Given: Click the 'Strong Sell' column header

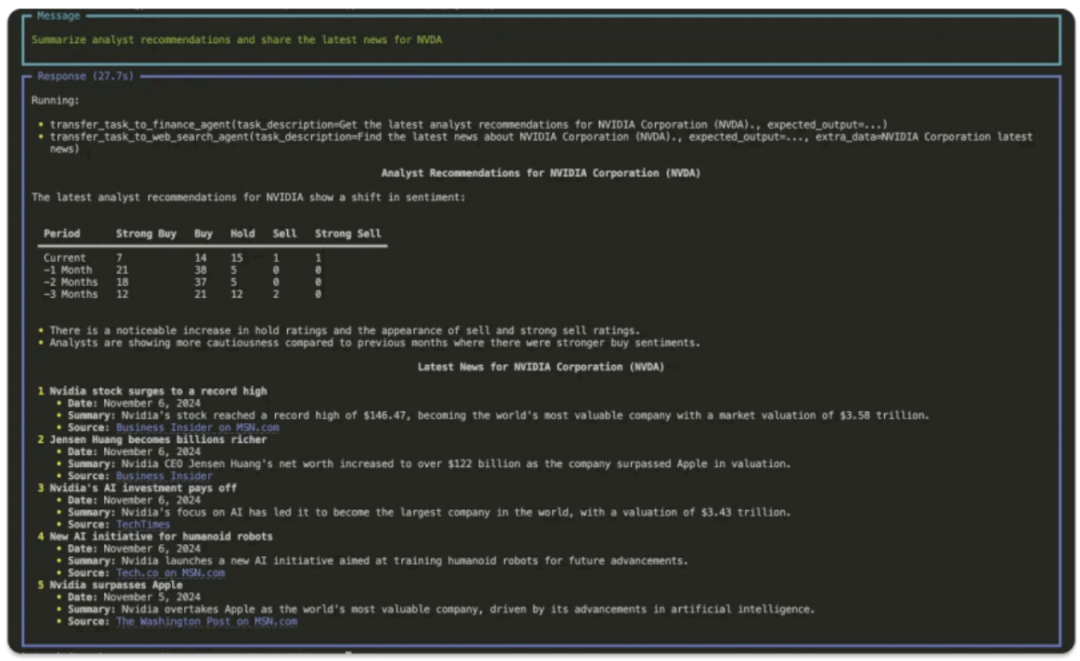Looking at the screenshot, I should click(x=348, y=233).
